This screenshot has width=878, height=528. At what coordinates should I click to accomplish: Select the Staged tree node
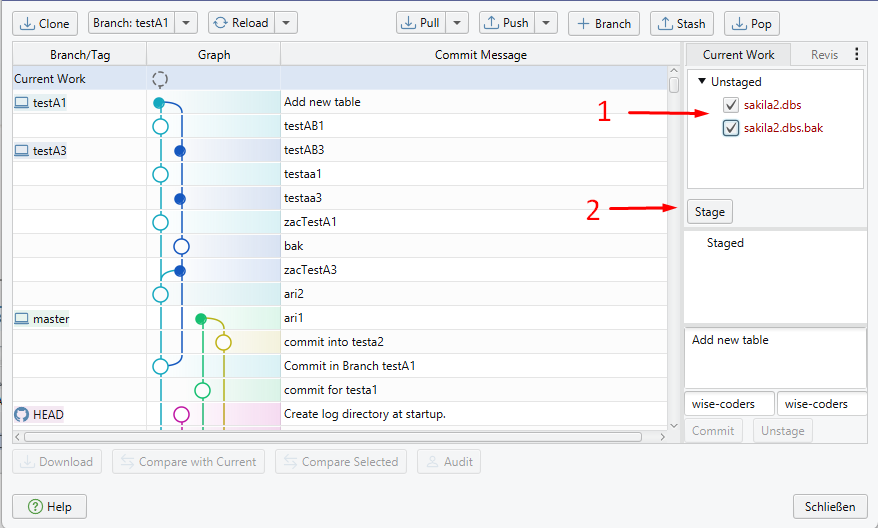[x=725, y=243]
